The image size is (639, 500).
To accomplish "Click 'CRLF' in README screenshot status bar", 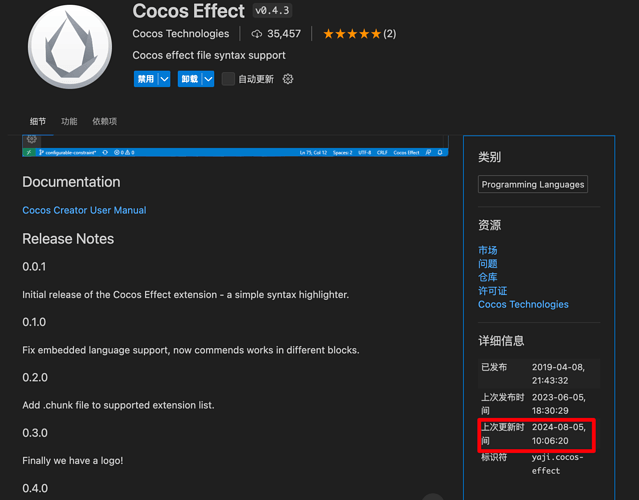I will (382, 153).
